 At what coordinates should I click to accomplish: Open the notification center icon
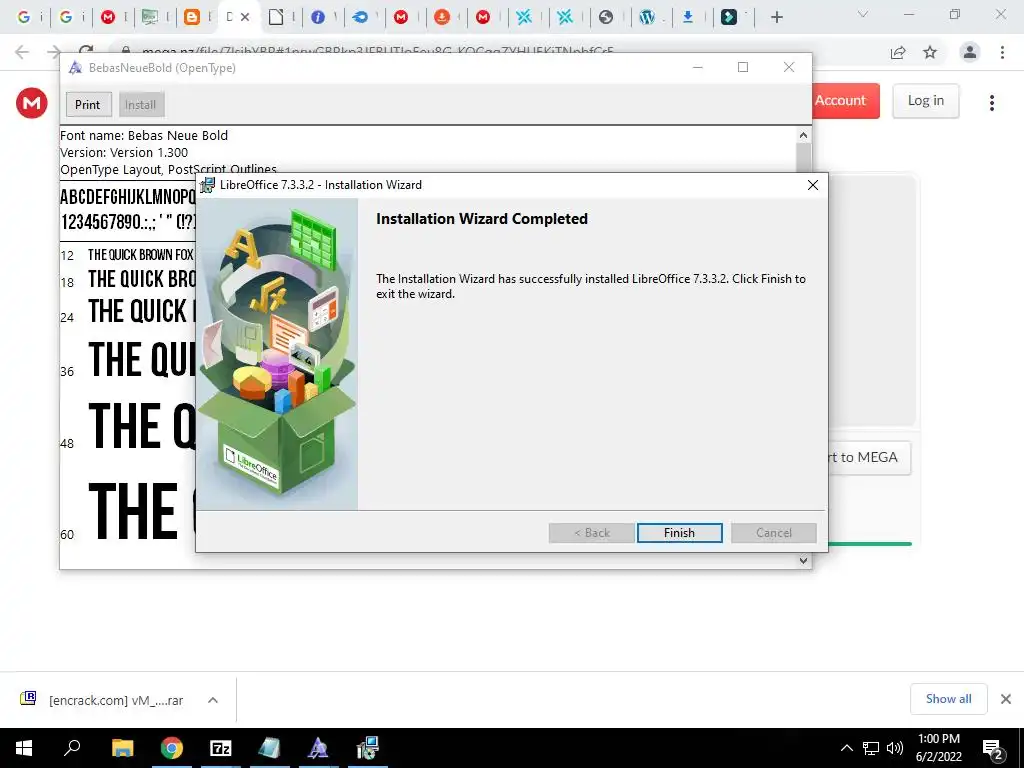tap(992, 748)
